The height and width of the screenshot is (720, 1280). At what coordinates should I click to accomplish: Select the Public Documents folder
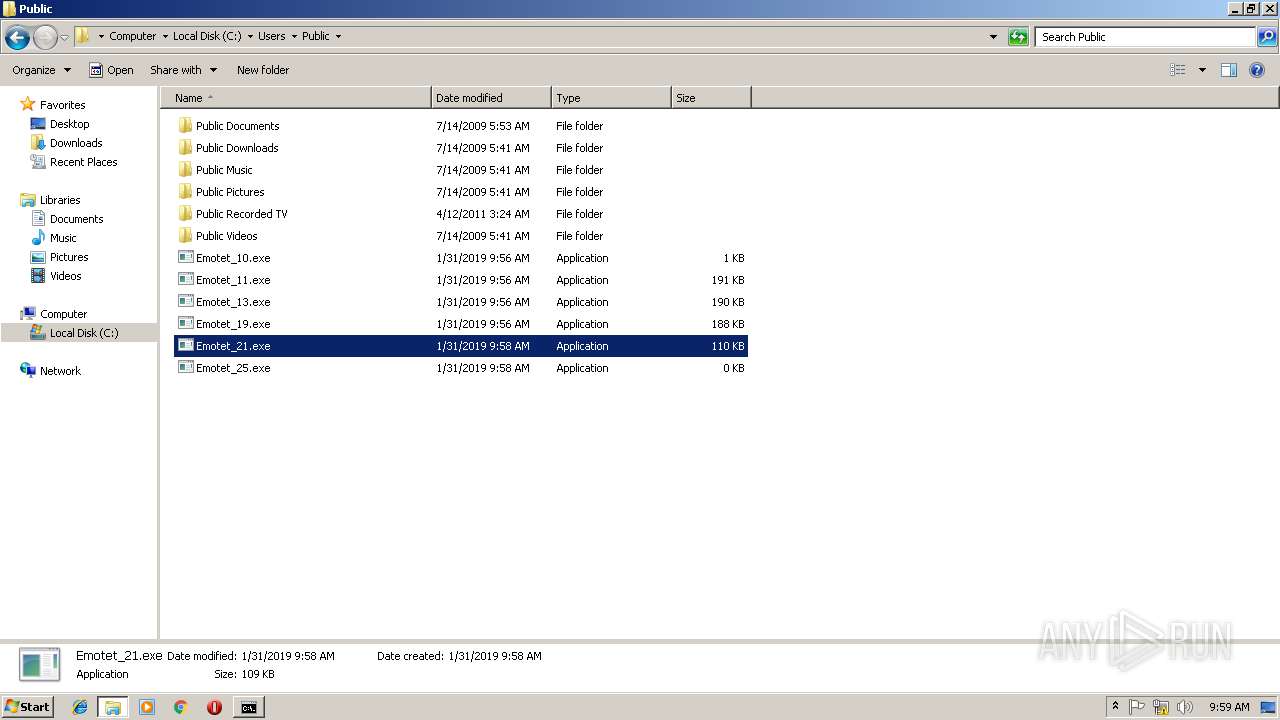tap(461, 126)
